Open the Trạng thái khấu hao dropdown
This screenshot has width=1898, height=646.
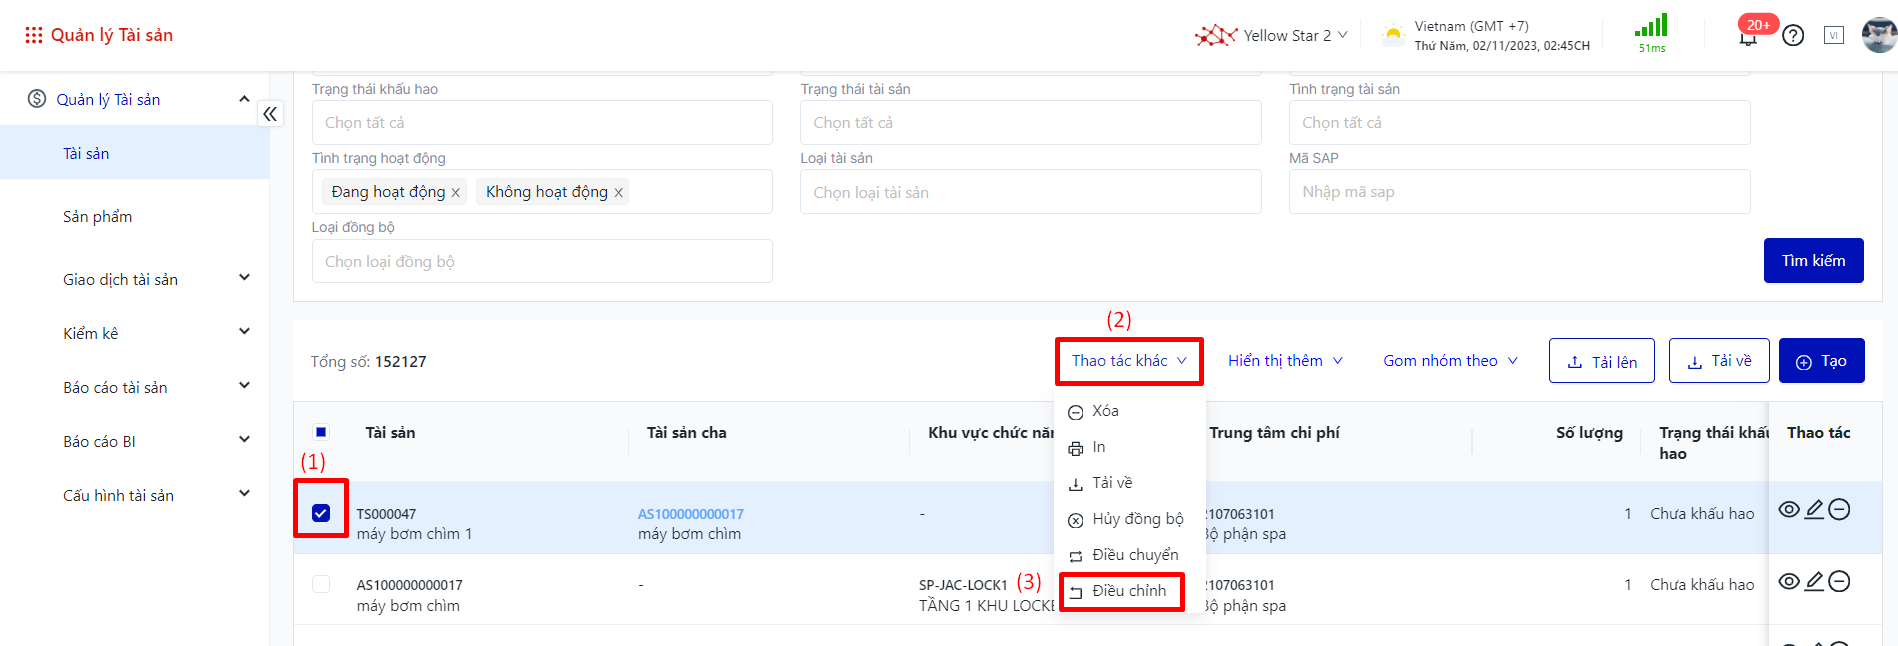click(542, 122)
